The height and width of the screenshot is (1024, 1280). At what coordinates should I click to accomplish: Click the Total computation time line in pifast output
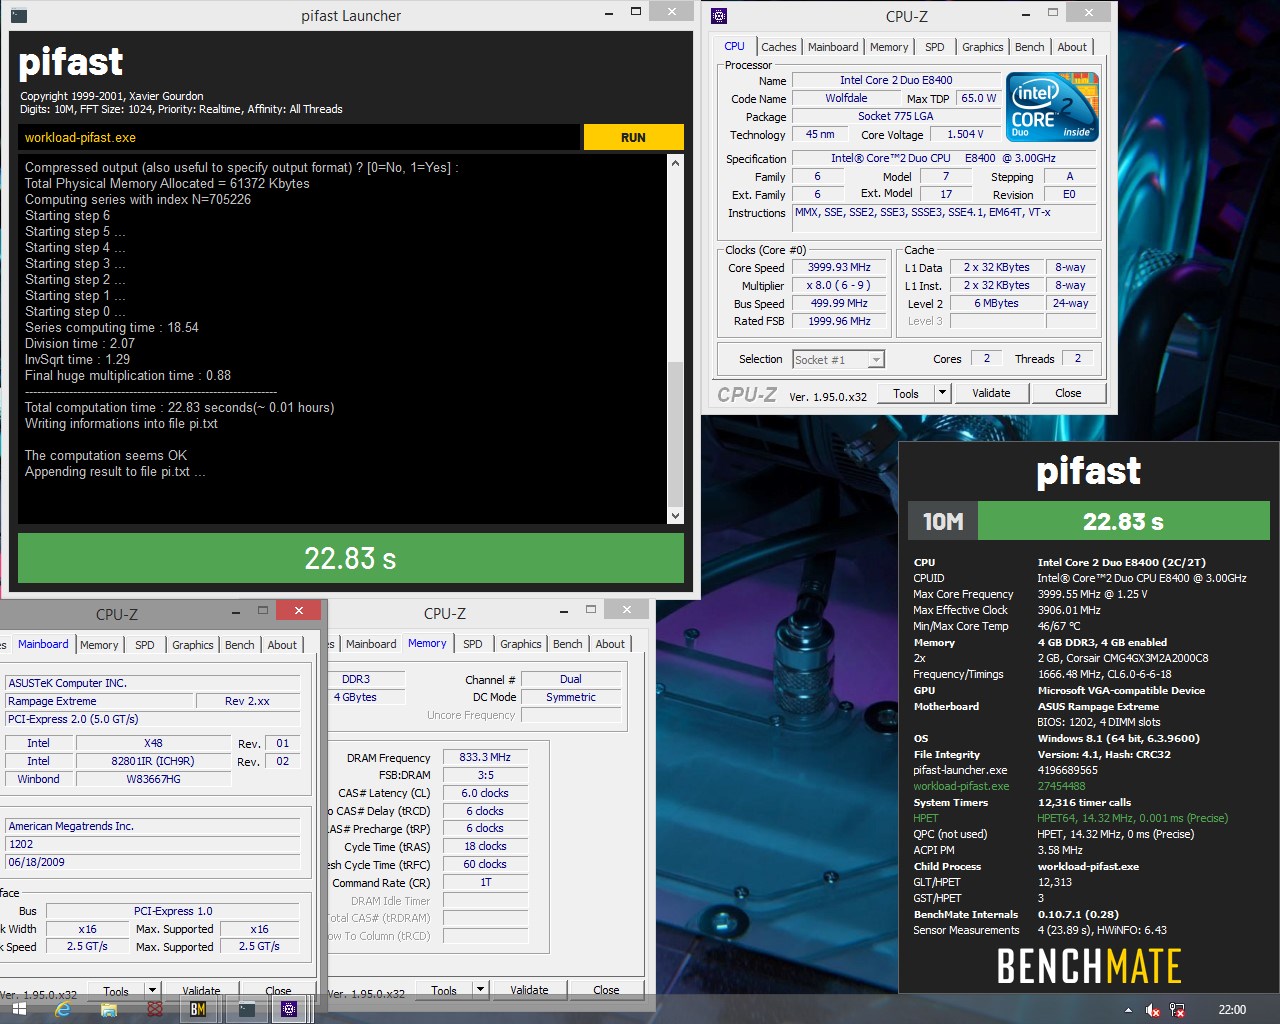pos(180,408)
